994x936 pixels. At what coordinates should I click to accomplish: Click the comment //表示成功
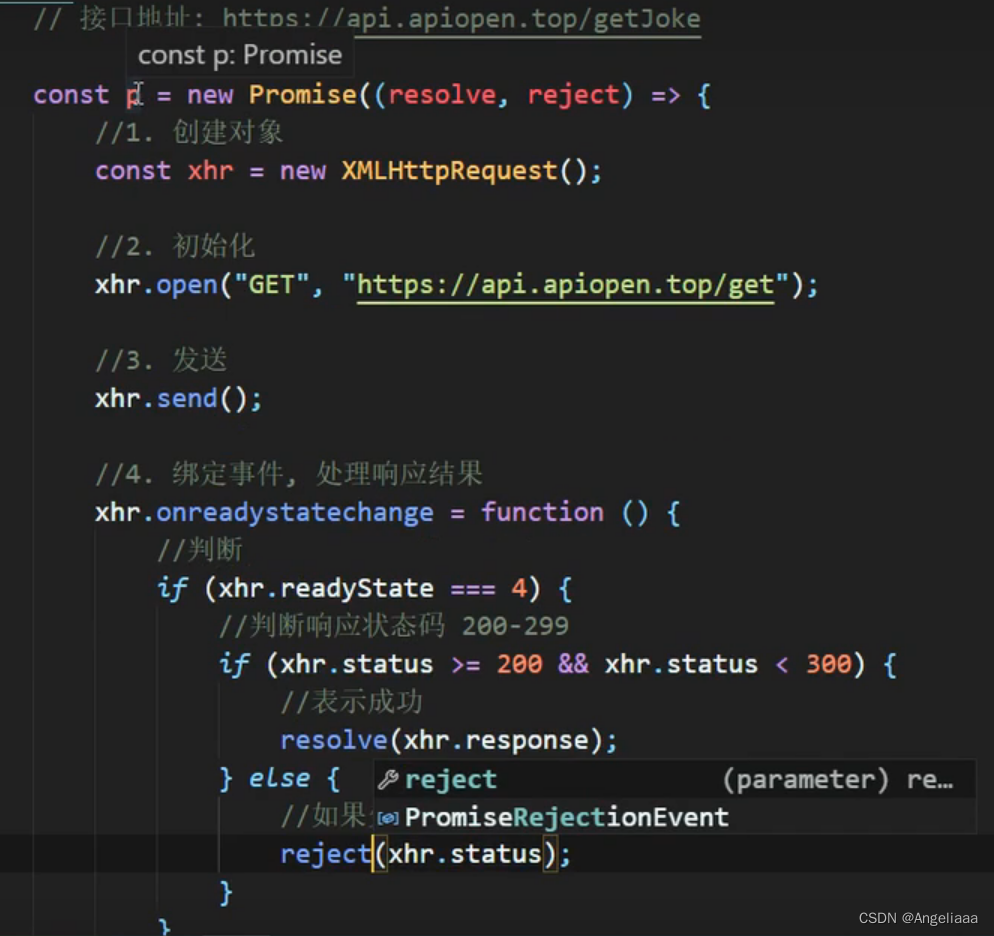[351, 702]
